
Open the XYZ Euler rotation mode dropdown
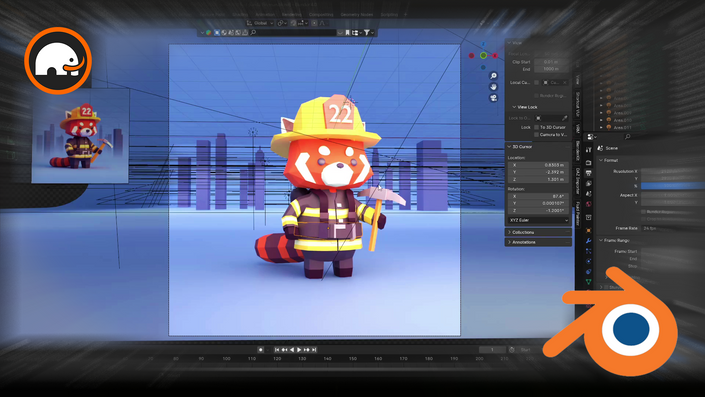[539, 220]
